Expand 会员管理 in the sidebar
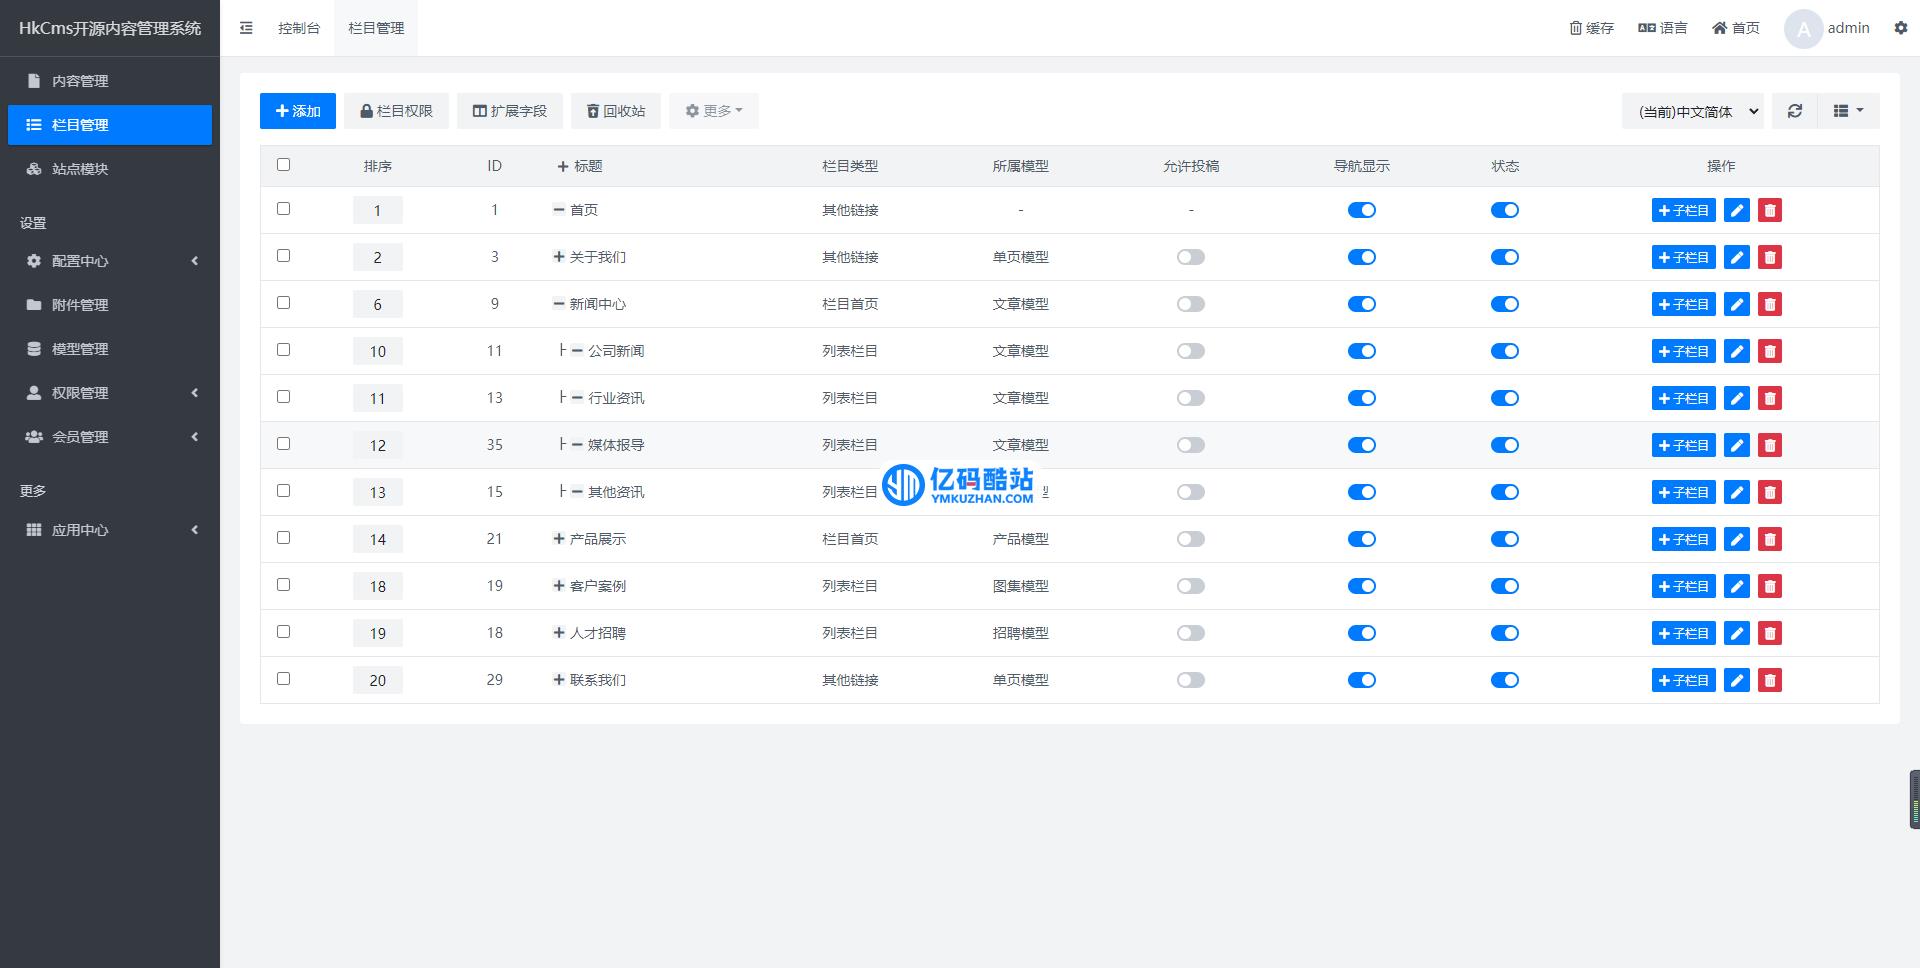This screenshot has width=1920, height=968. tap(110, 437)
